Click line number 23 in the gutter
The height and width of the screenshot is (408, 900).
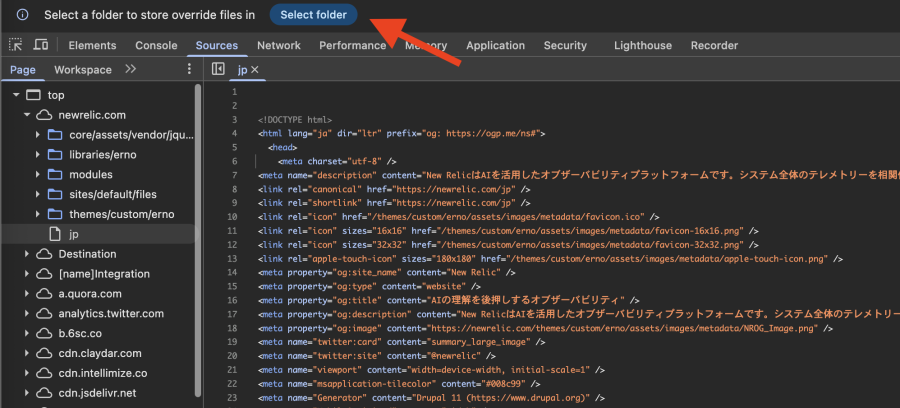click(232, 397)
